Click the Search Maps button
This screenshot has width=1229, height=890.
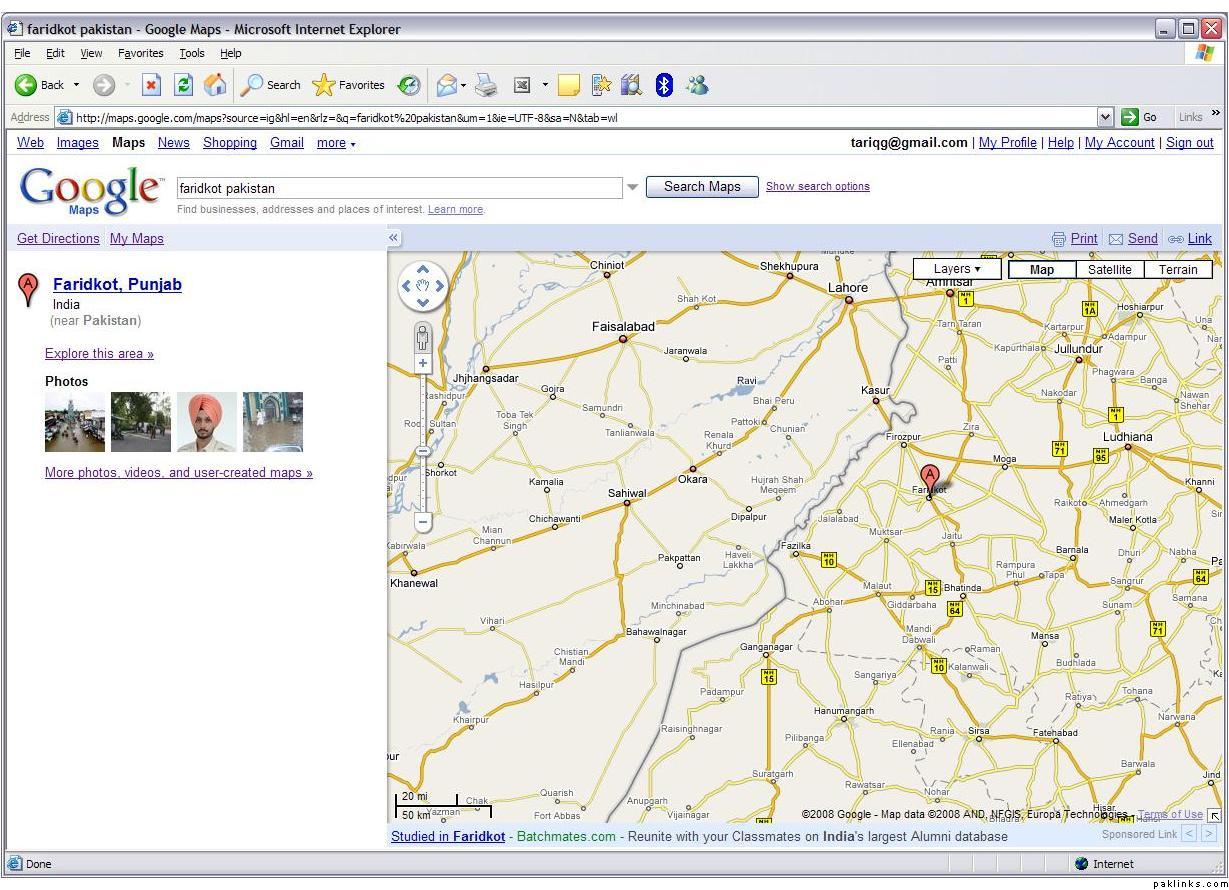tap(702, 187)
